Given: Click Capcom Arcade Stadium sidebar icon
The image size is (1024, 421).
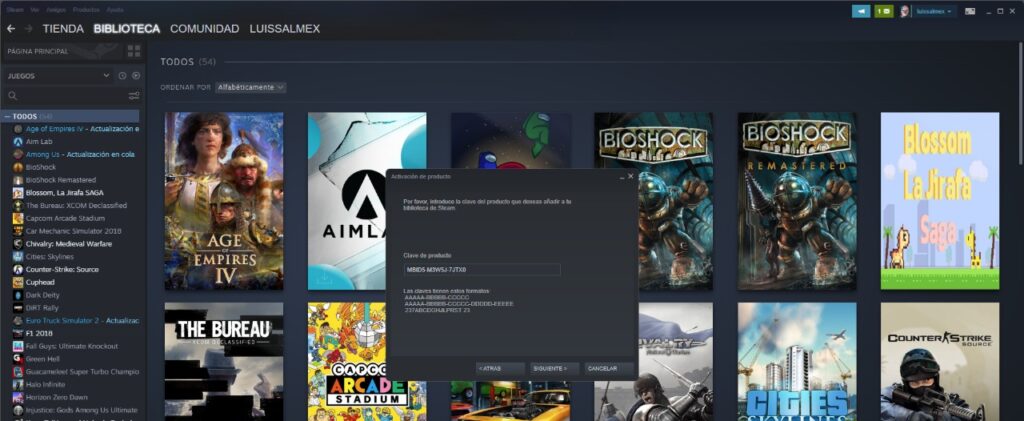Looking at the screenshot, I should click(18, 218).
